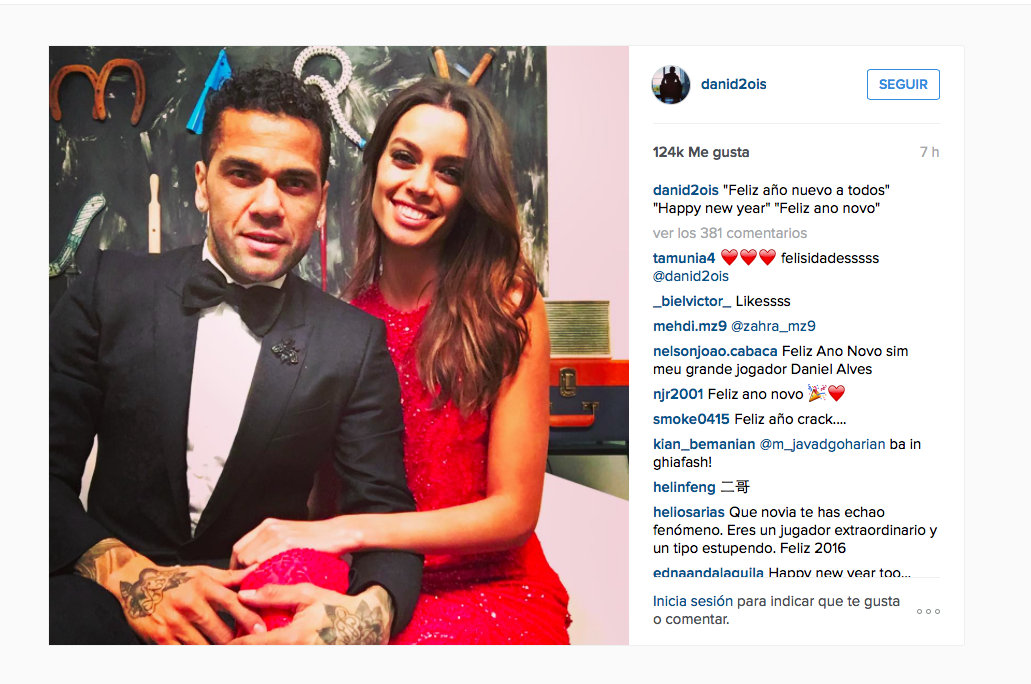Viewport: 1031px width, 684px height.
Task: Open tamunia4 commenter profile
Action: tap(684, 258)
